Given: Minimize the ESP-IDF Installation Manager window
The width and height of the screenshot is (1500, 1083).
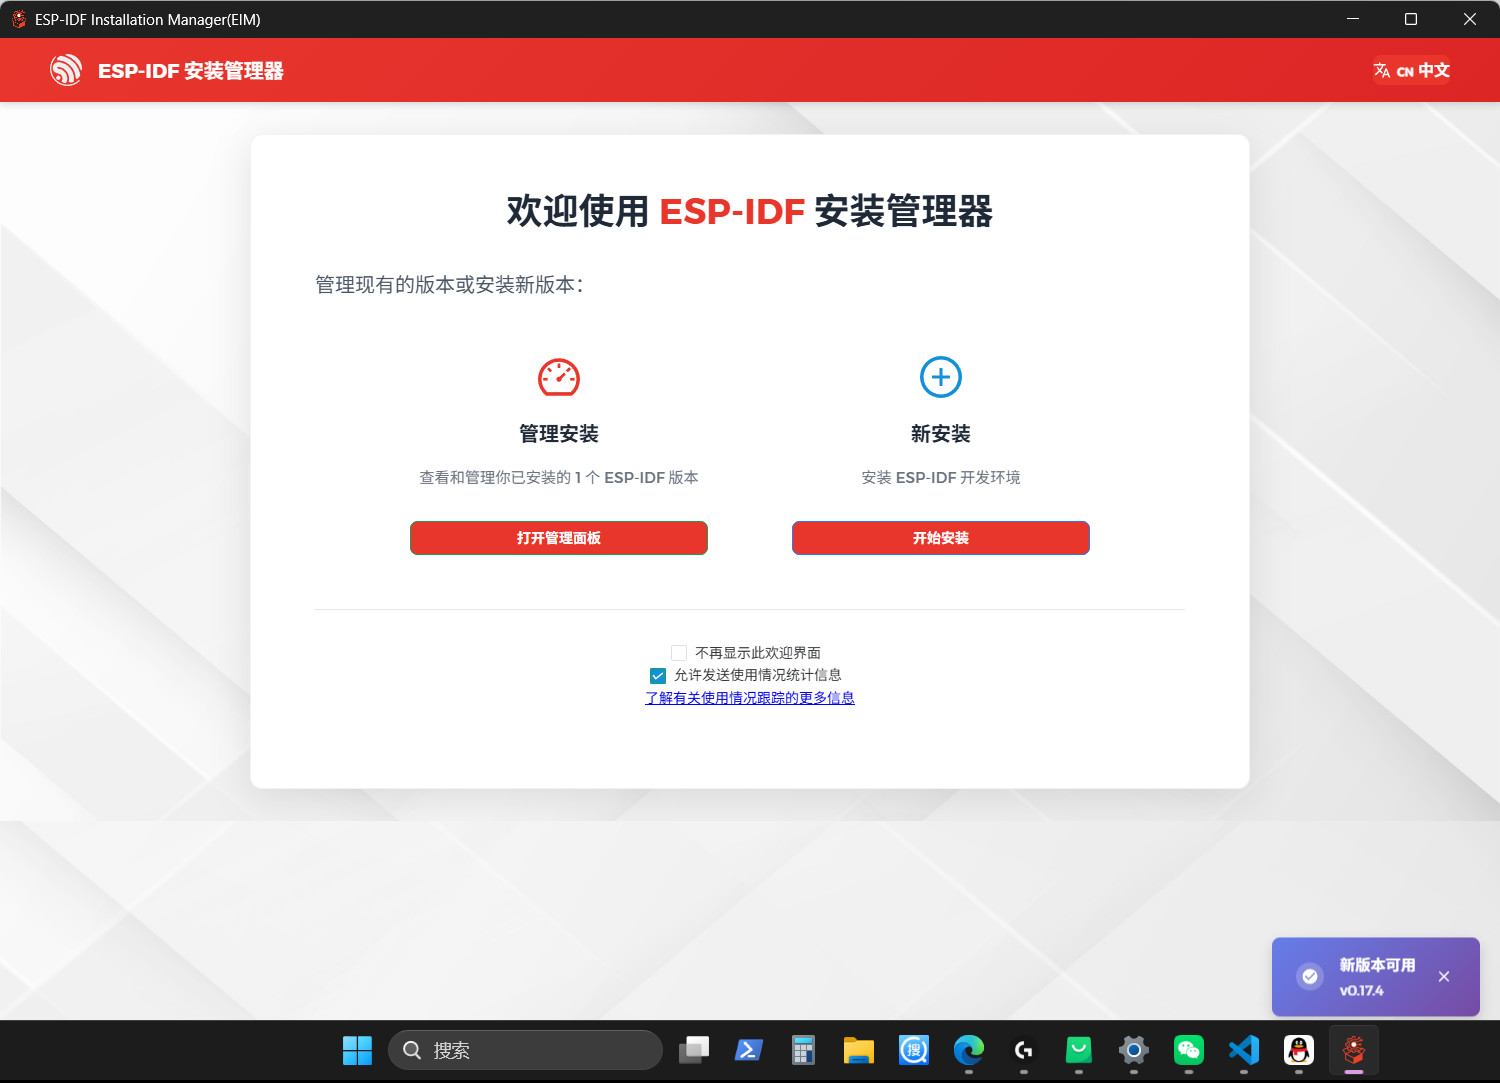Looking at the screenshot, I should point(1353,19).
